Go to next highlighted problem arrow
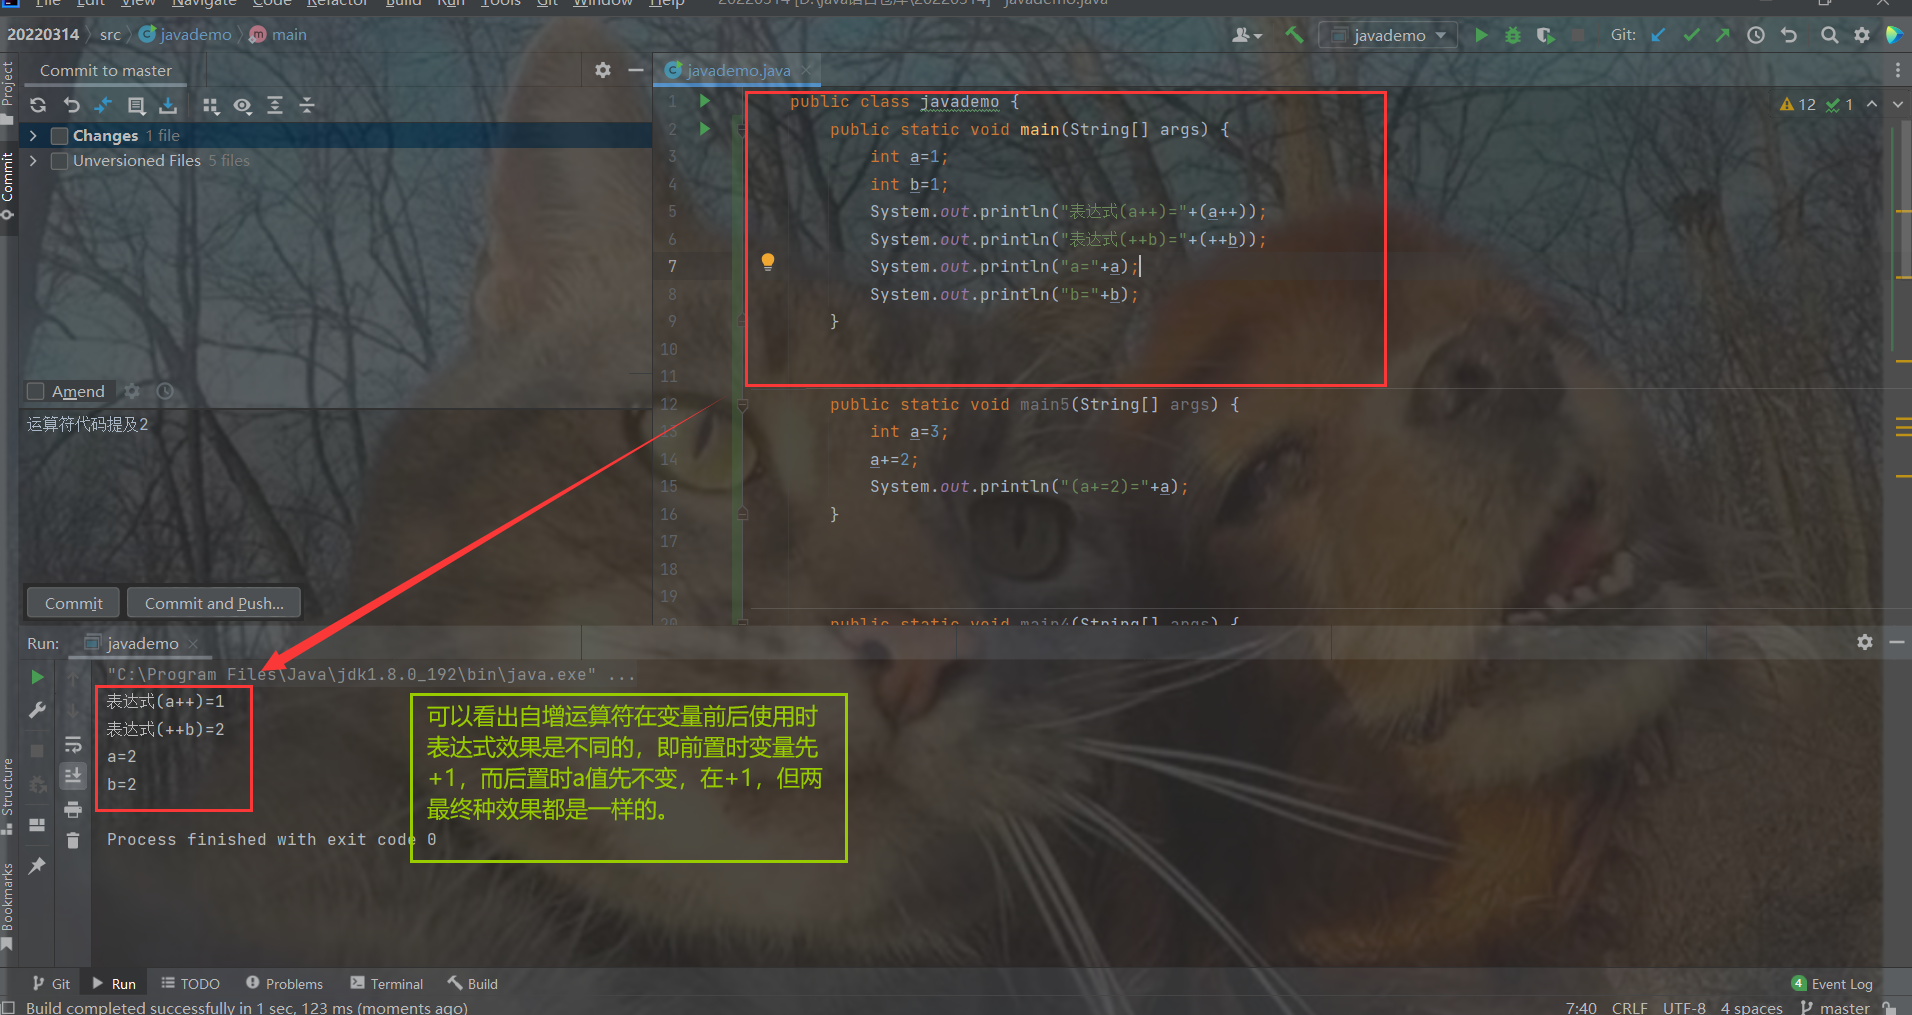This screenshot has height=1015, width=1912. pyautogui.click(x=1897, y=104)
